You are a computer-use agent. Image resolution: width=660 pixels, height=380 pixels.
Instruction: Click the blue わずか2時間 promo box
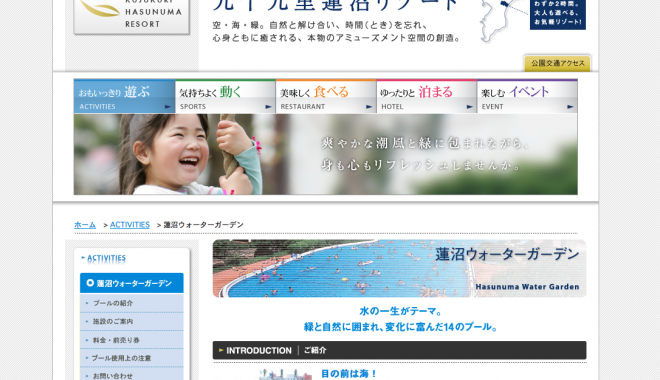558,14
